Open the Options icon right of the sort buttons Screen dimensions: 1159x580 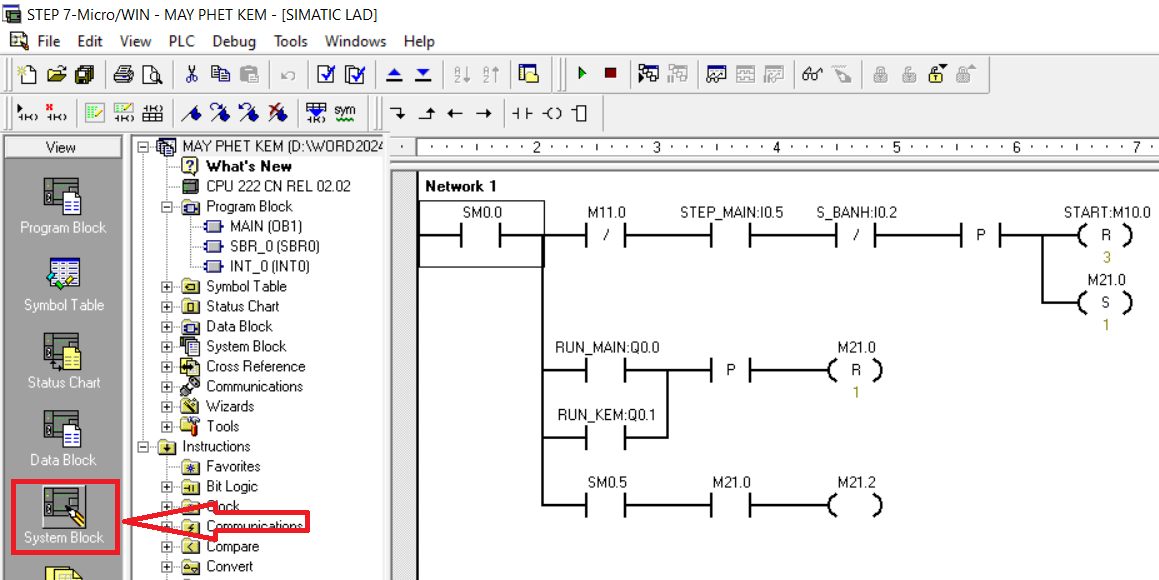528,74
